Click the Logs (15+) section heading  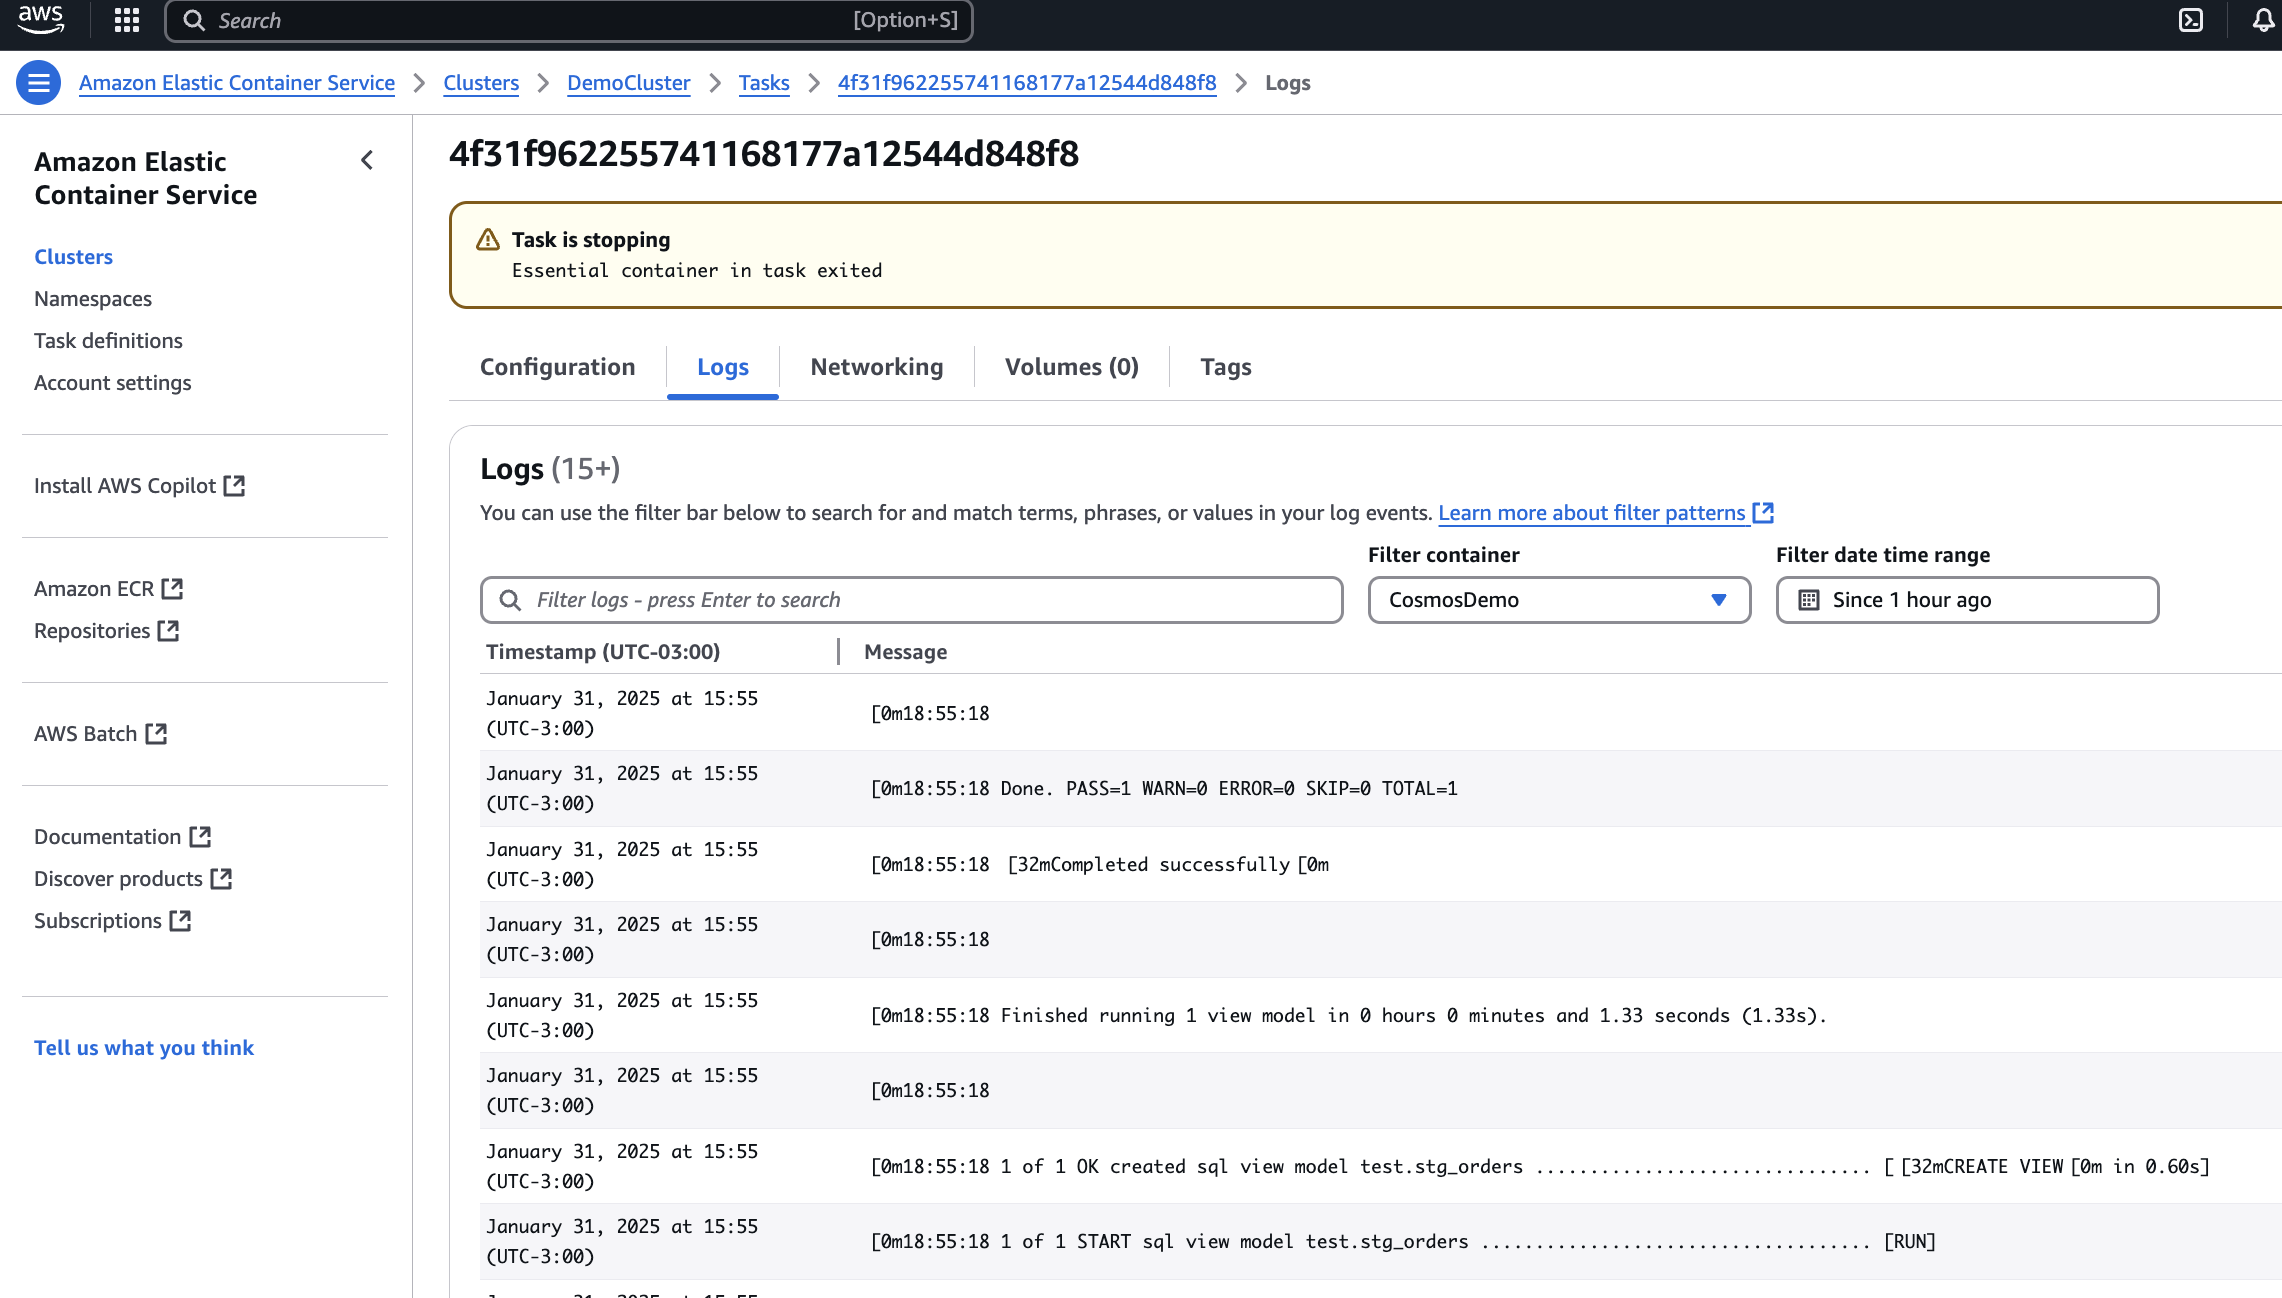click(x=550, y=469)
